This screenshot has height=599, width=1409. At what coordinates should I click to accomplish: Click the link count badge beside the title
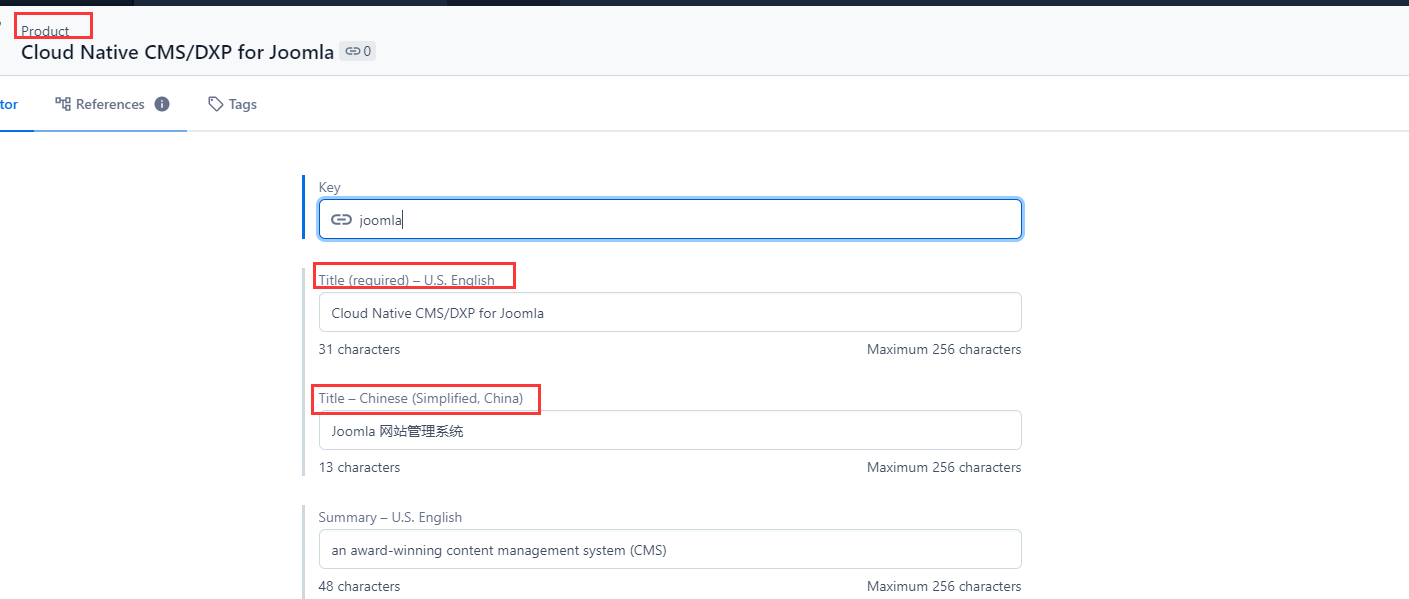click(357, 51)
